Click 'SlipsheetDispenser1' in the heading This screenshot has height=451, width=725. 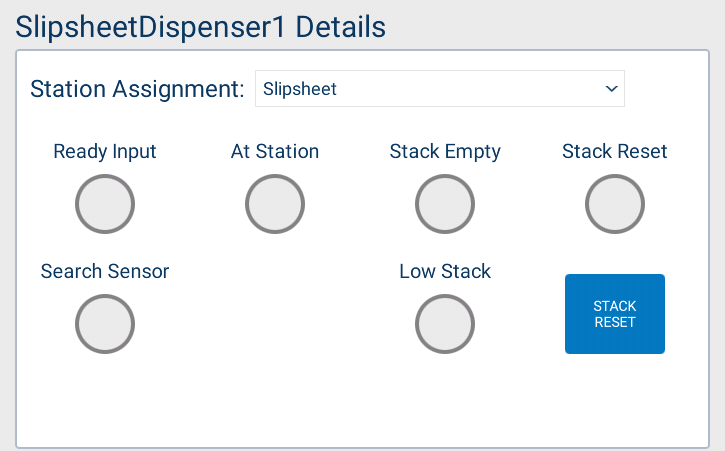pos(152,26)
